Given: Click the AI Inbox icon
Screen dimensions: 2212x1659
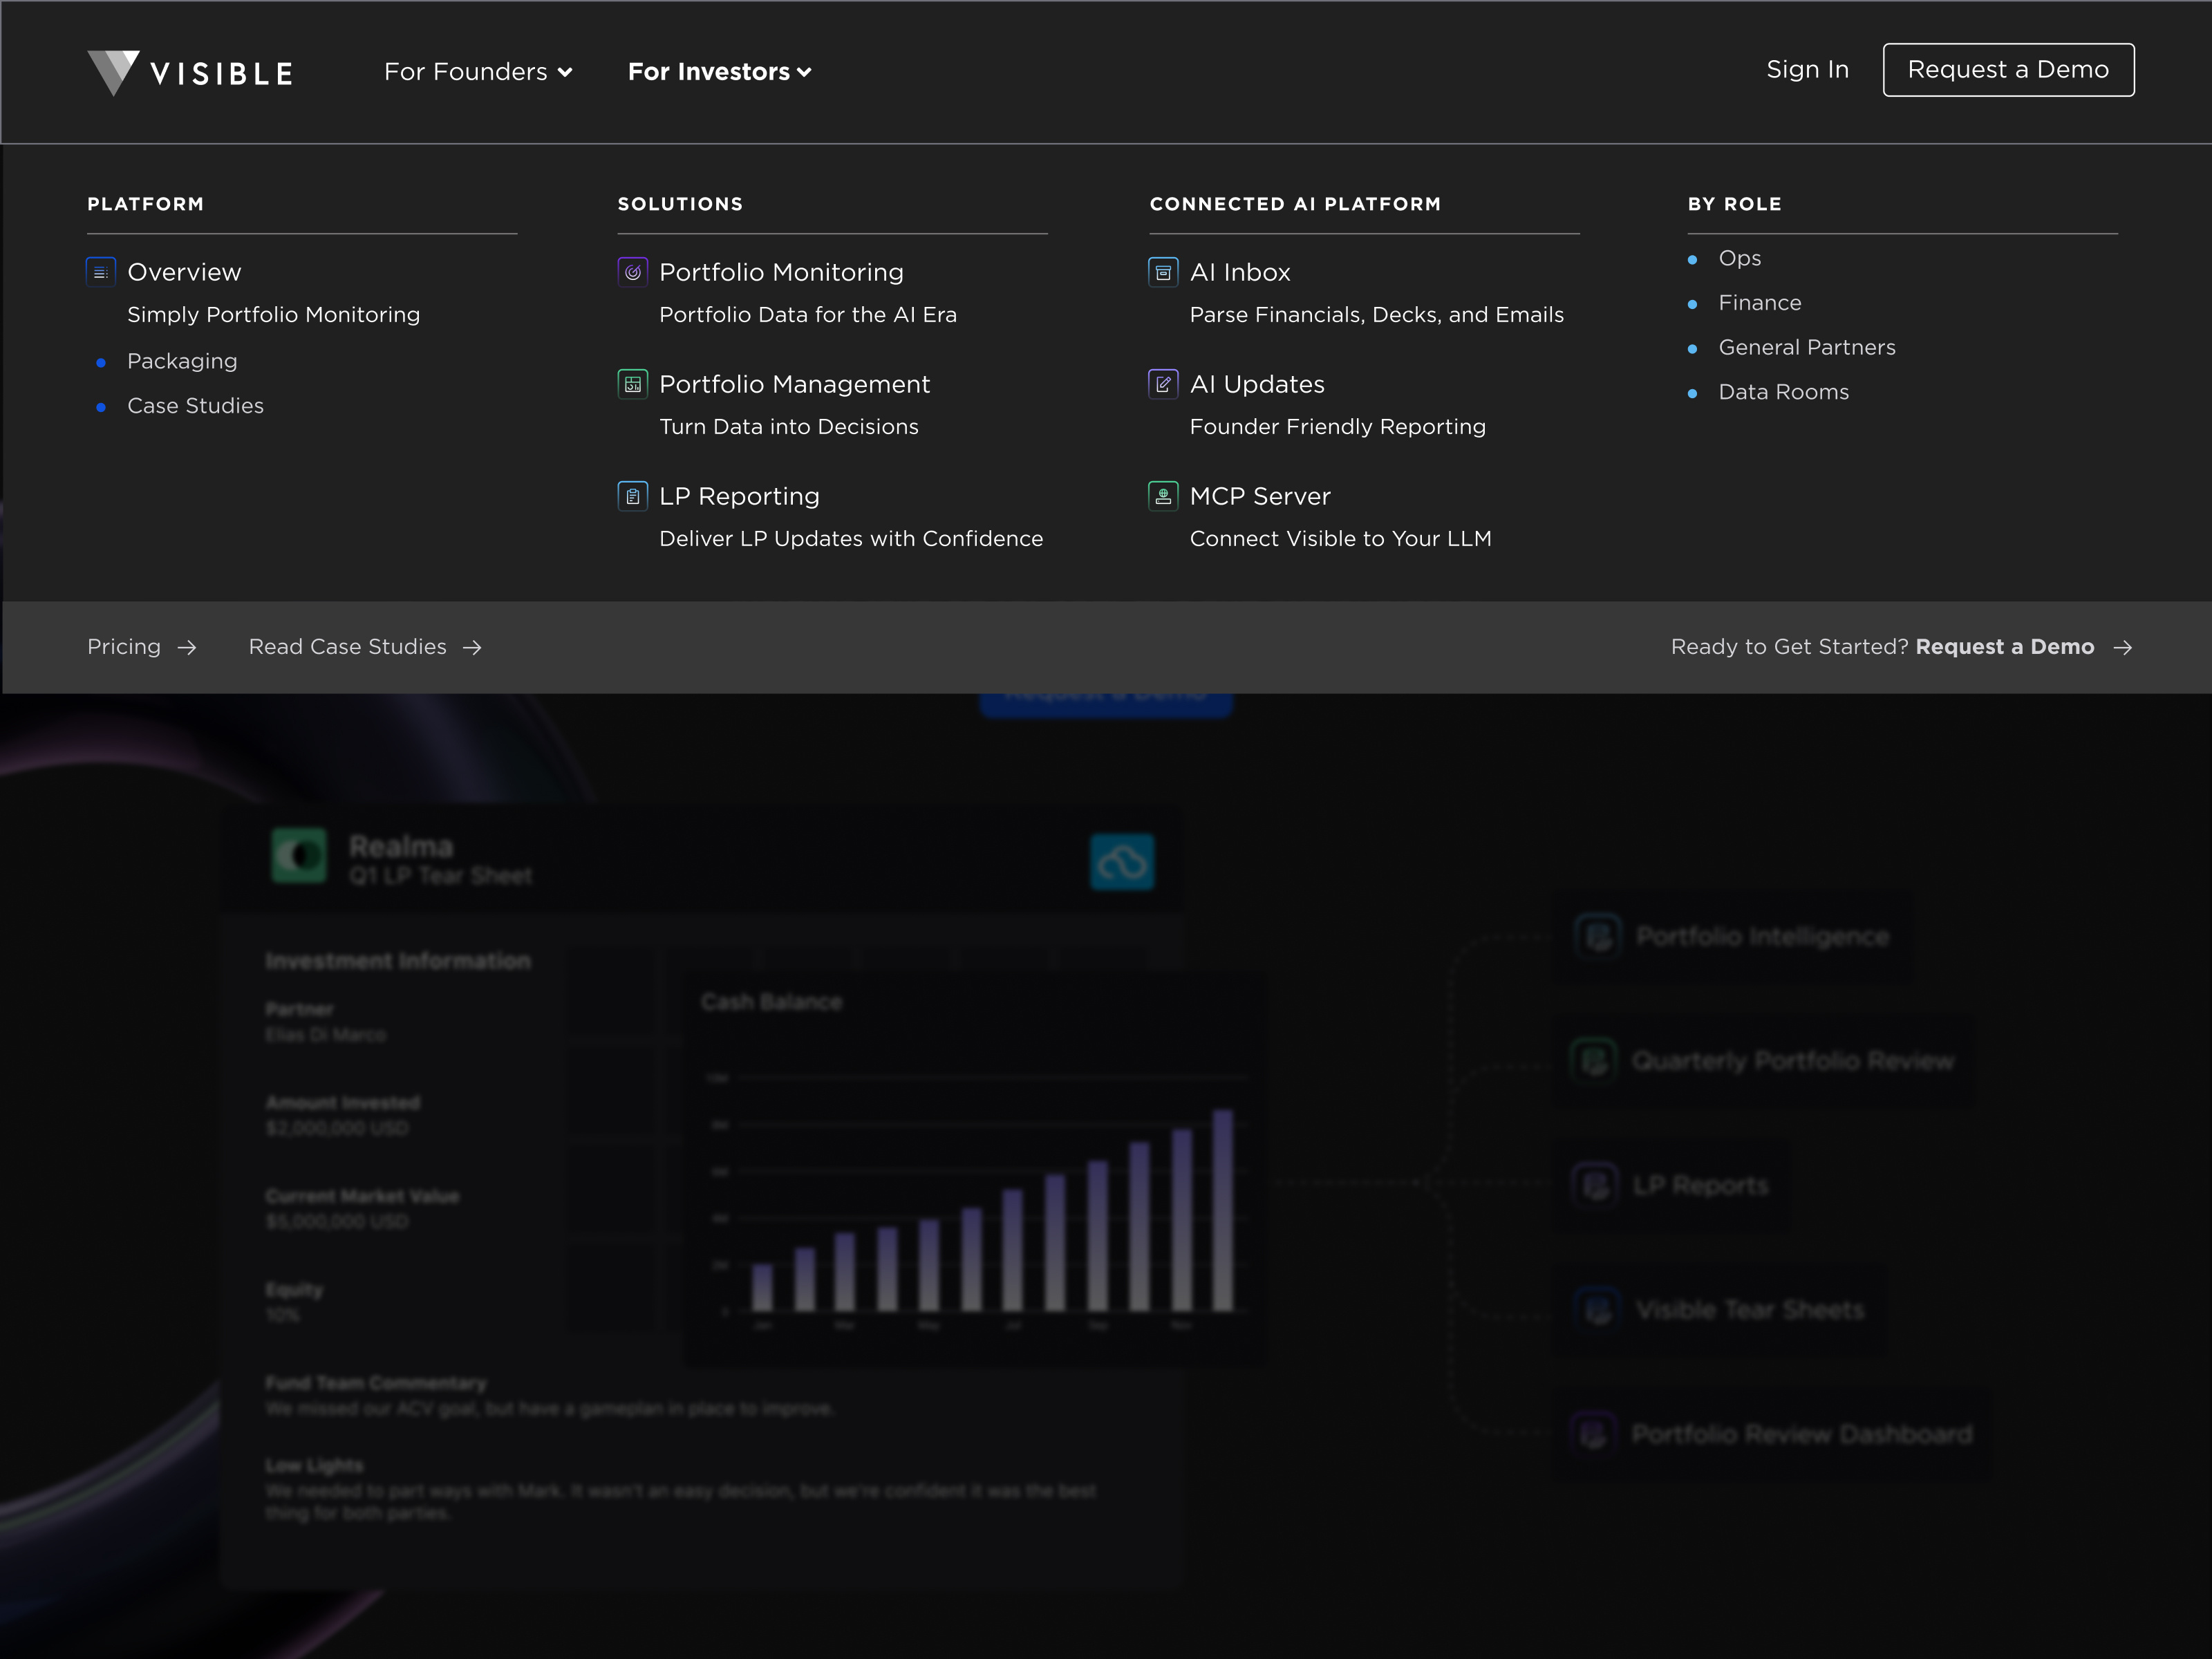Looking at the screenshot, I should (x=1163, y=272).
